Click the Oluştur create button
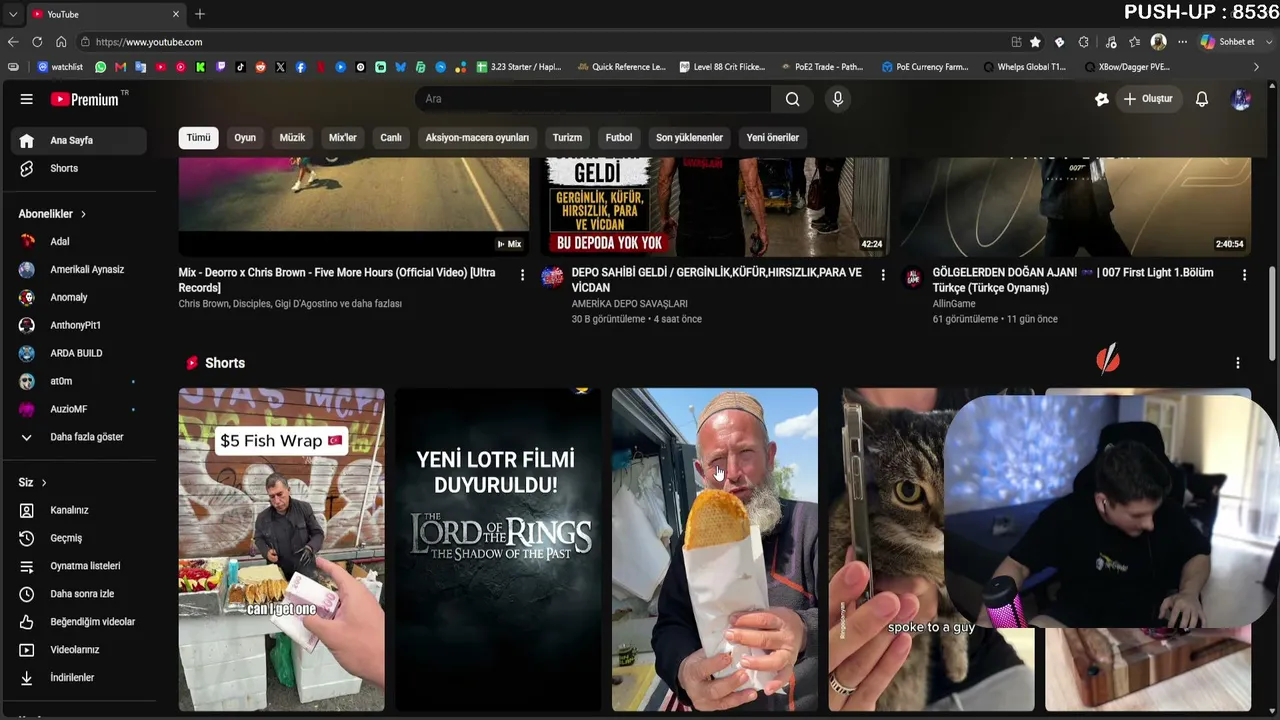The image size is (1280, 720). [1148, 99]
